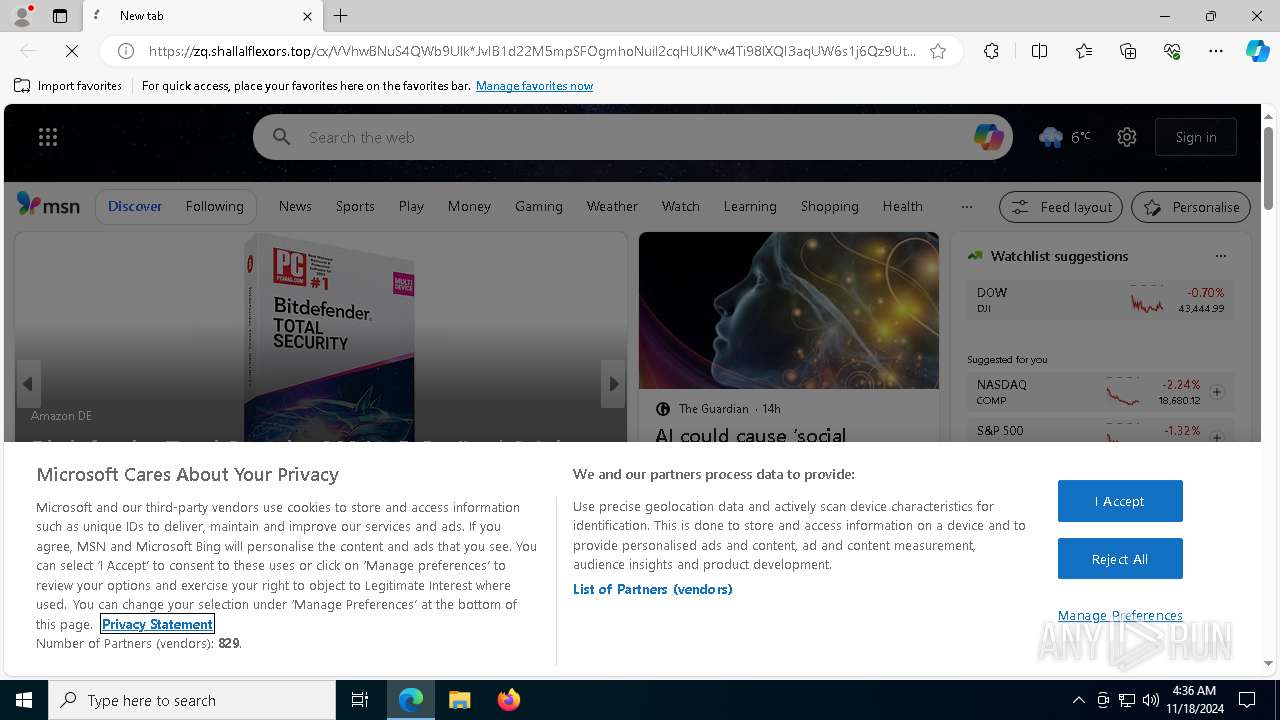Open the Shopping section

830,206
